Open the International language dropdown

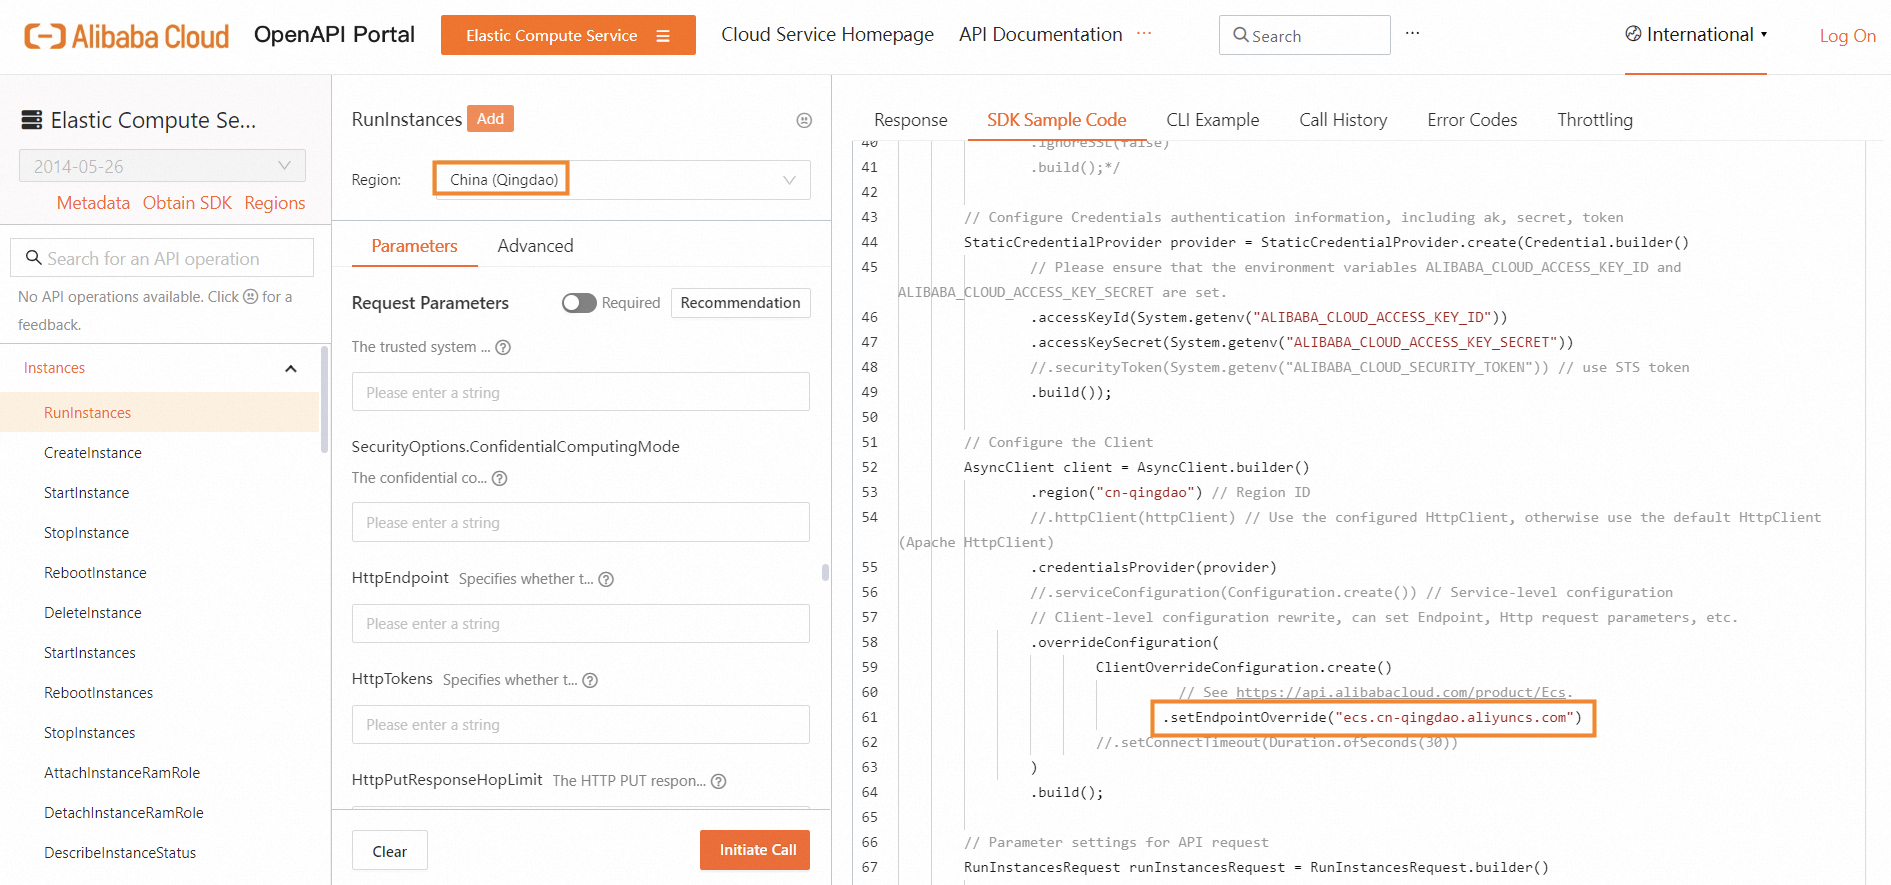pos(1696,35)
